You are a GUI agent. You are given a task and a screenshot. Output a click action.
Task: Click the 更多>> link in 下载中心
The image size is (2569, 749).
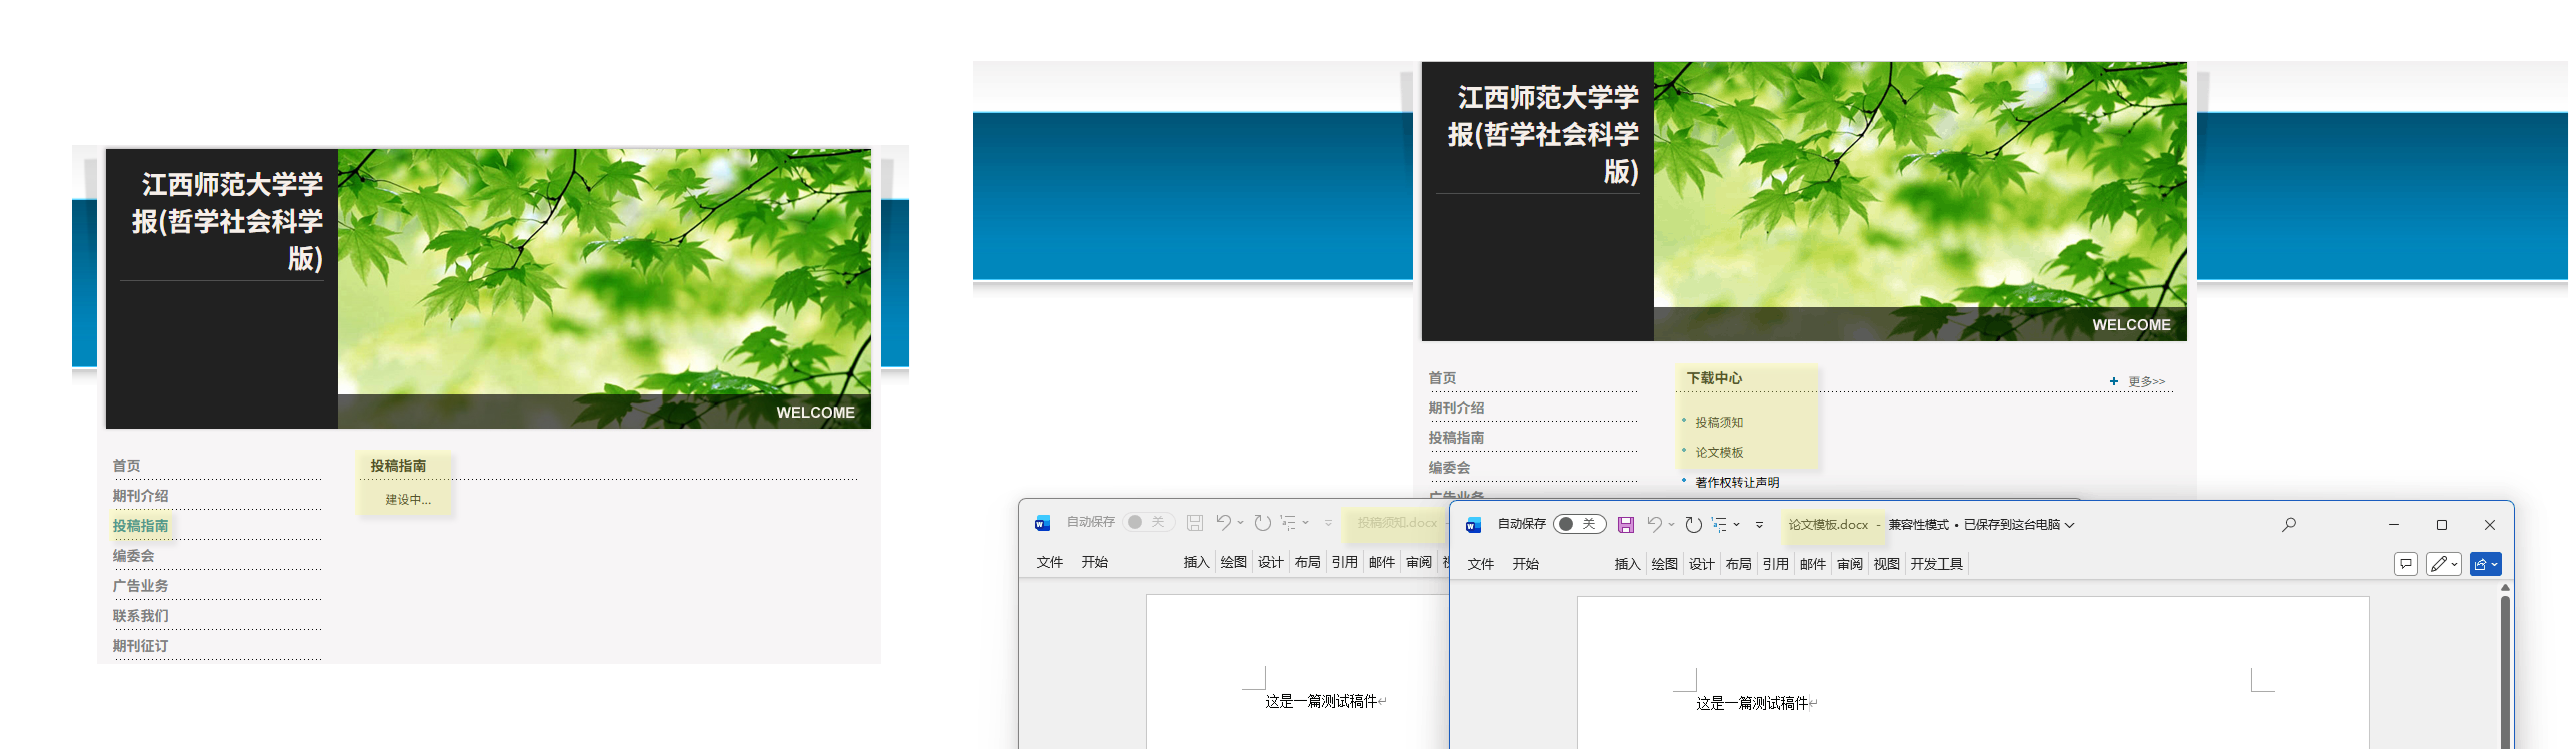click(2146, 381)
